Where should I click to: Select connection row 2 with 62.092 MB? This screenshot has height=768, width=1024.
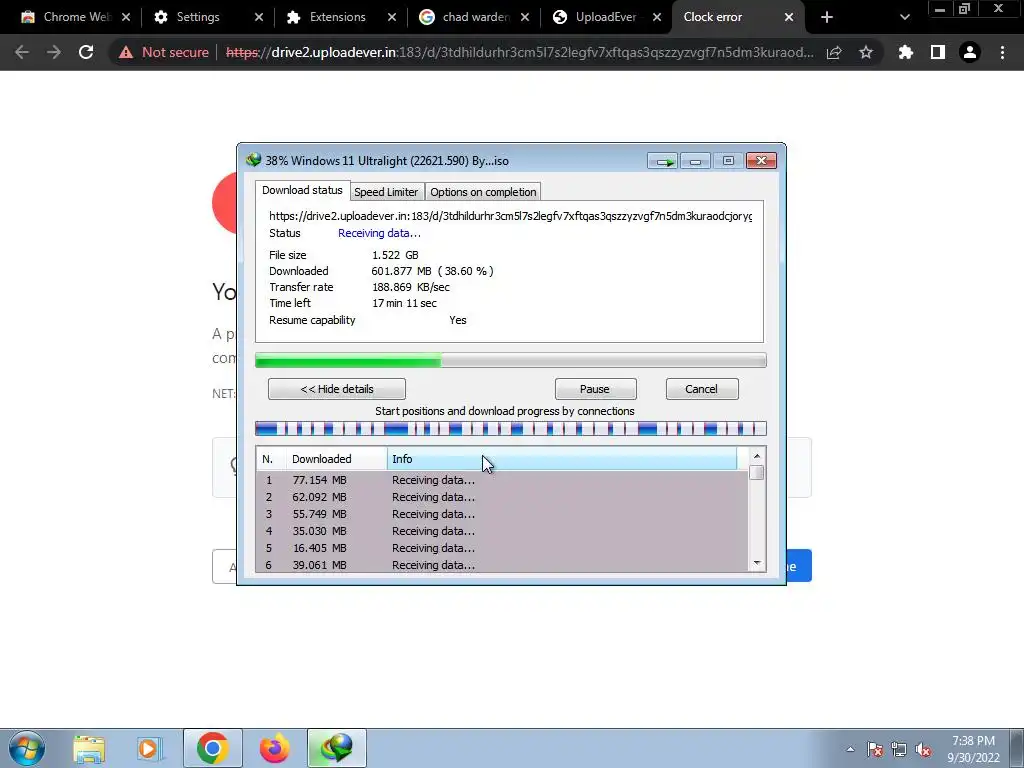502,497
